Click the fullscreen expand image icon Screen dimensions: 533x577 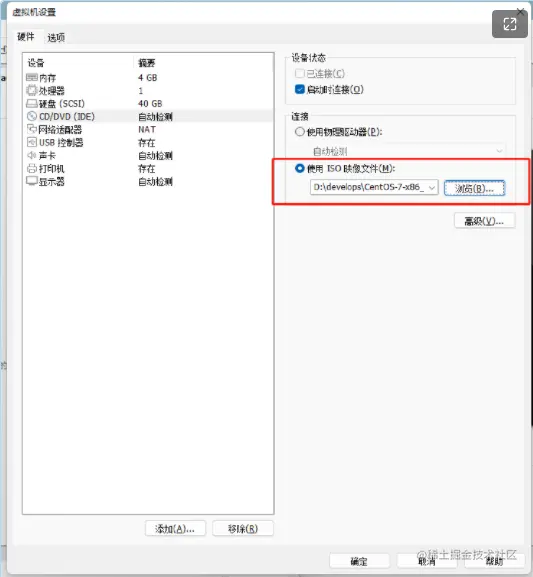510,24
